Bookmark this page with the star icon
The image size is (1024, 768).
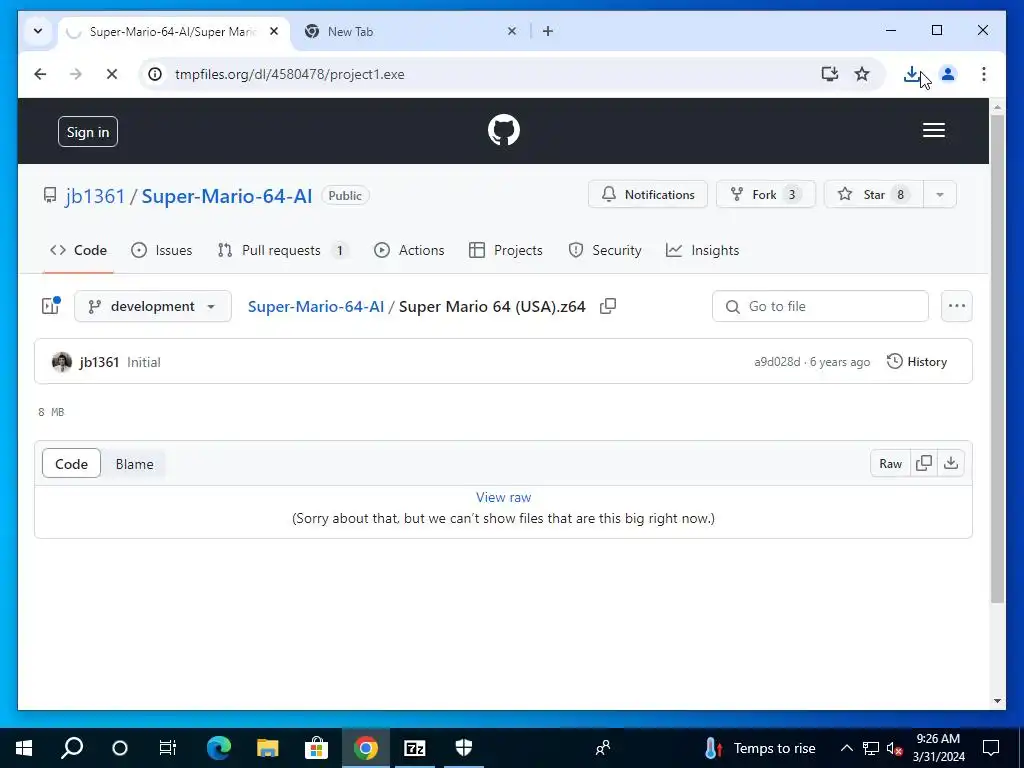click(x=862, y=74)
